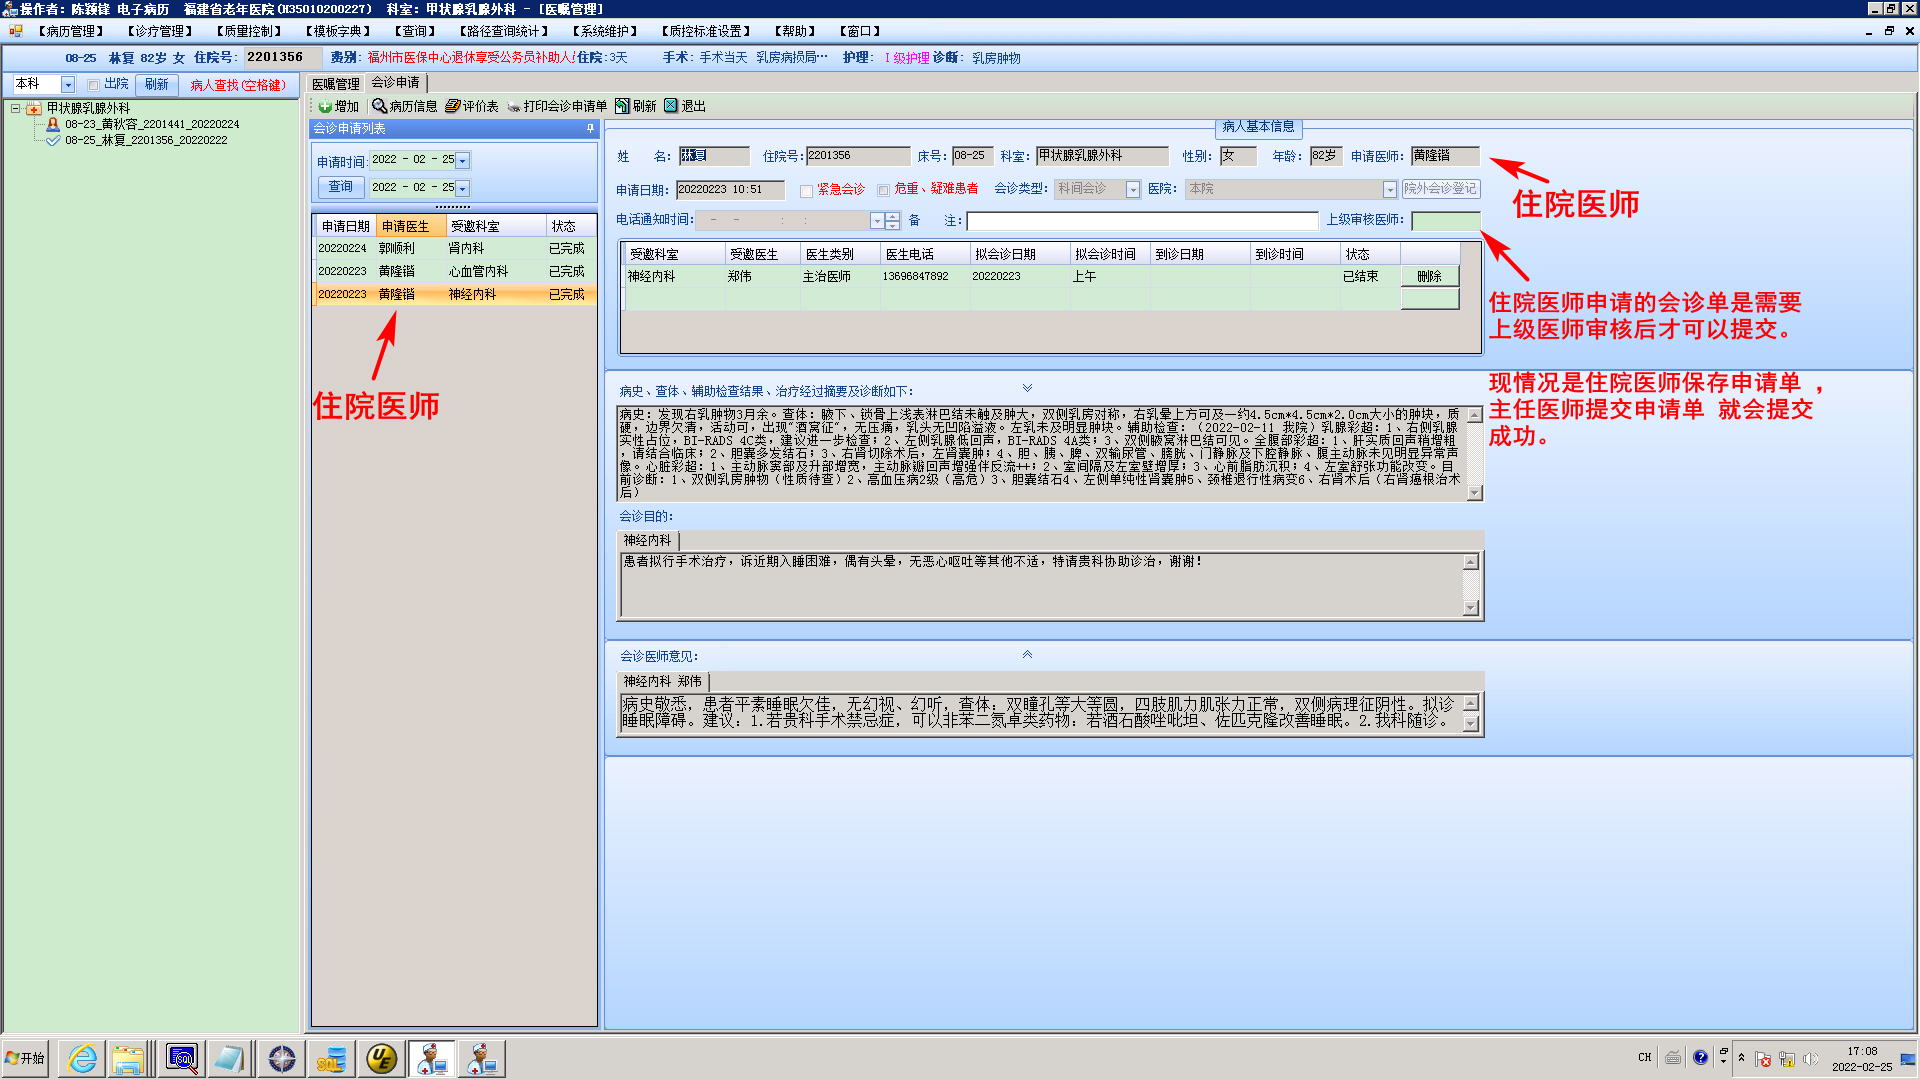Click the 删除 button in consultation row
The image size is (1920, 1080).
1429,277
